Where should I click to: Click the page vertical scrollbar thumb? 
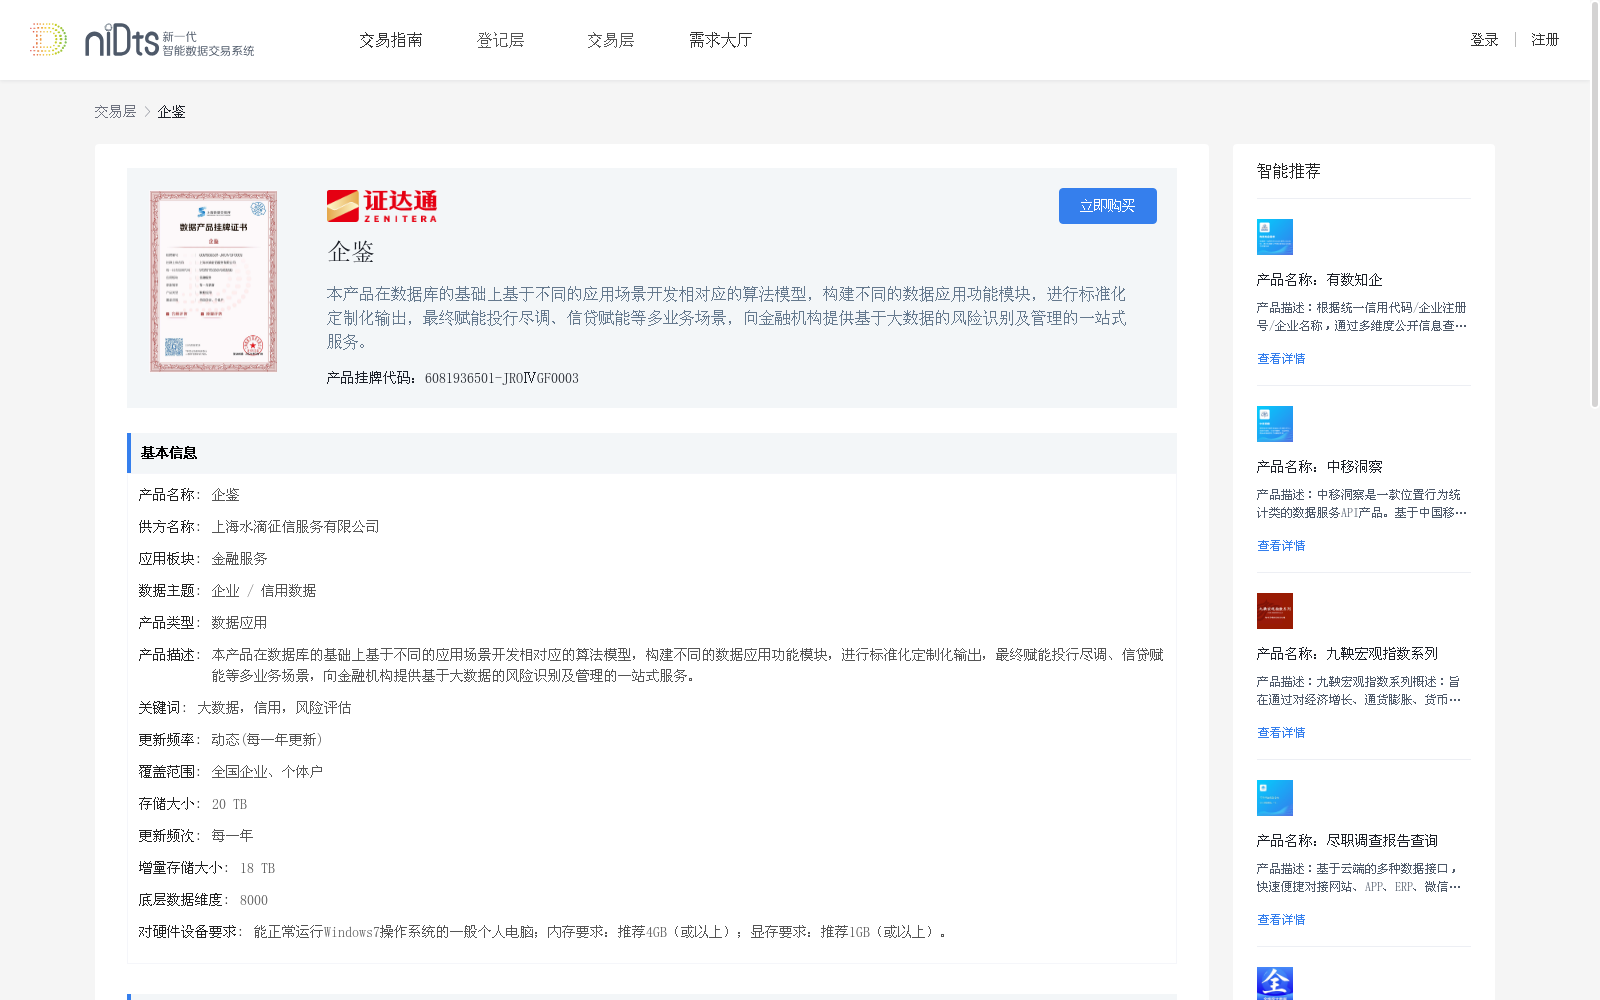click(x=1595, y=205)
